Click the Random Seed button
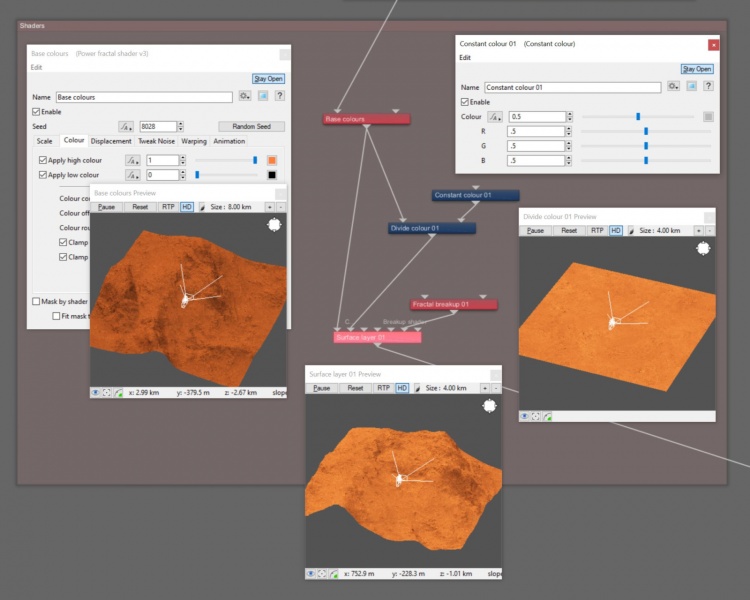This screenshot has width=750, height=600. tap(252, 126)
